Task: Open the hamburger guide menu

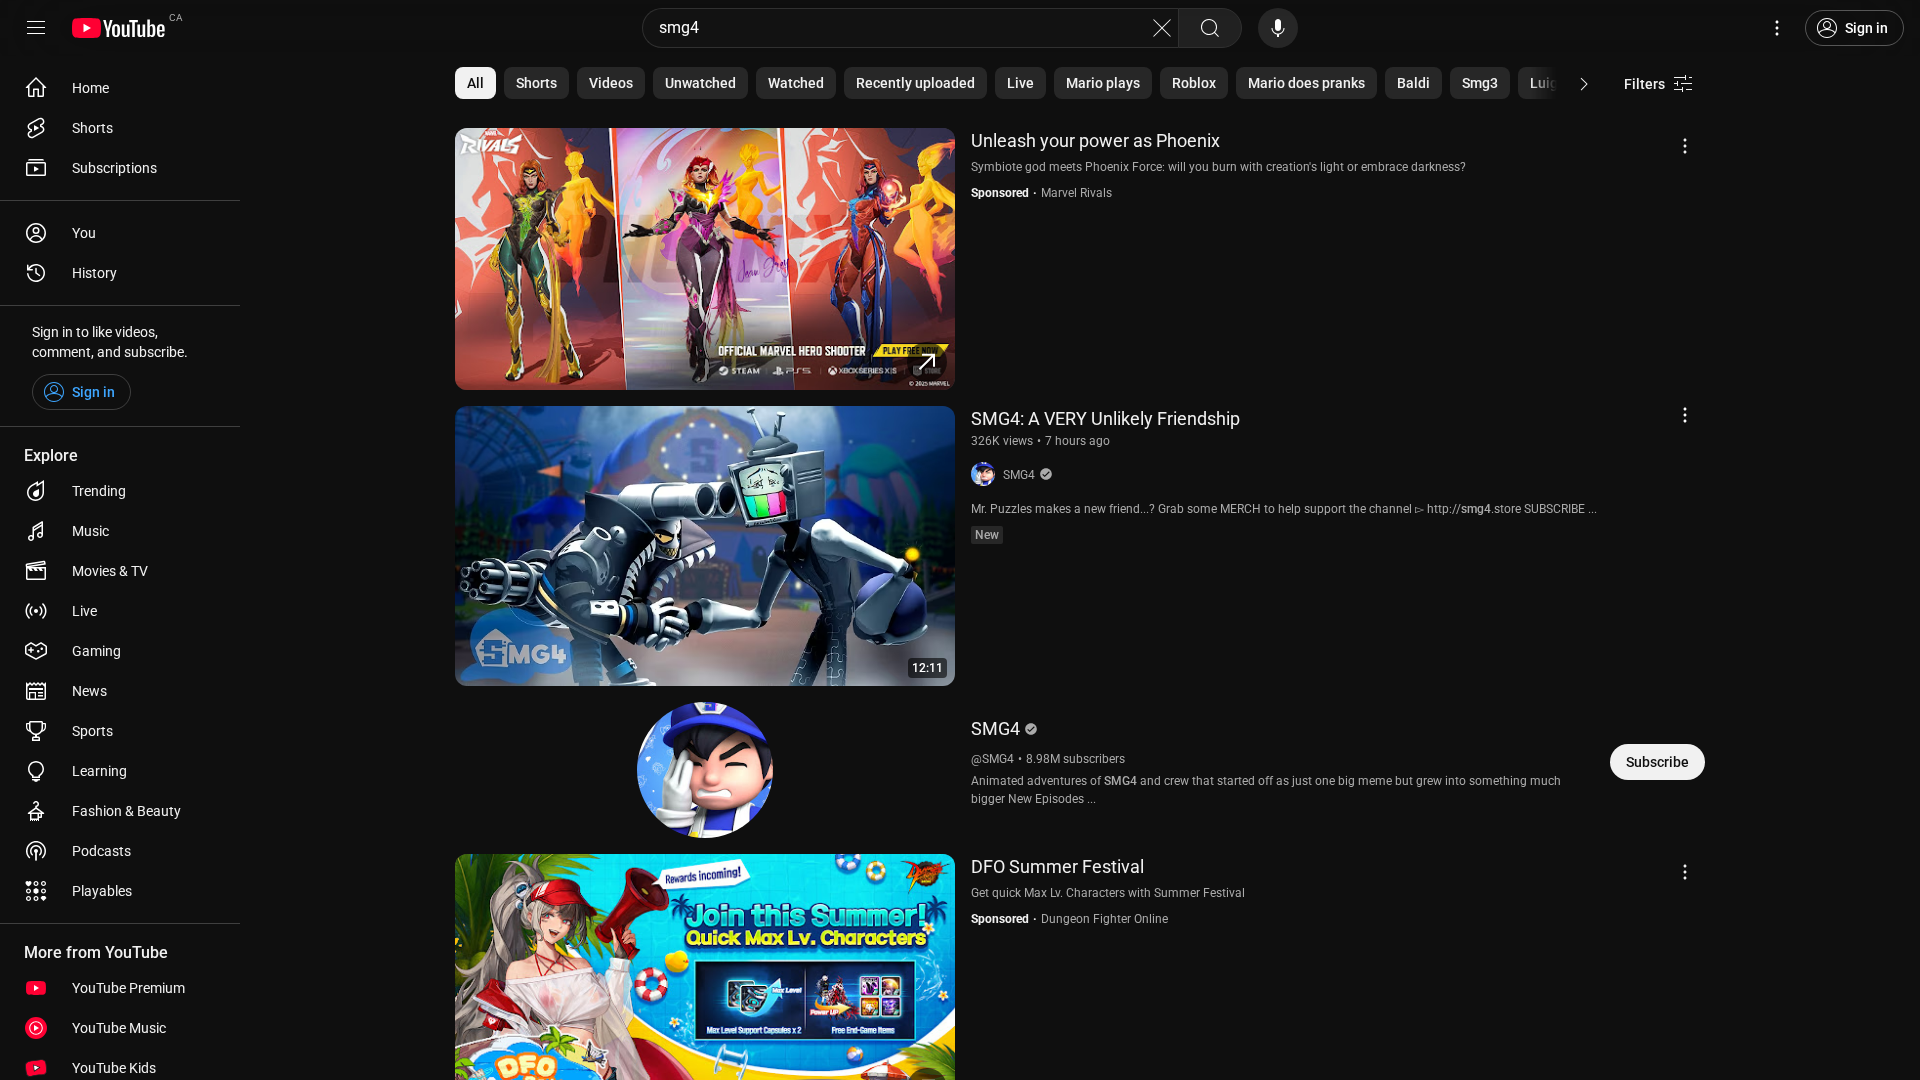Action: coord(36,28)
